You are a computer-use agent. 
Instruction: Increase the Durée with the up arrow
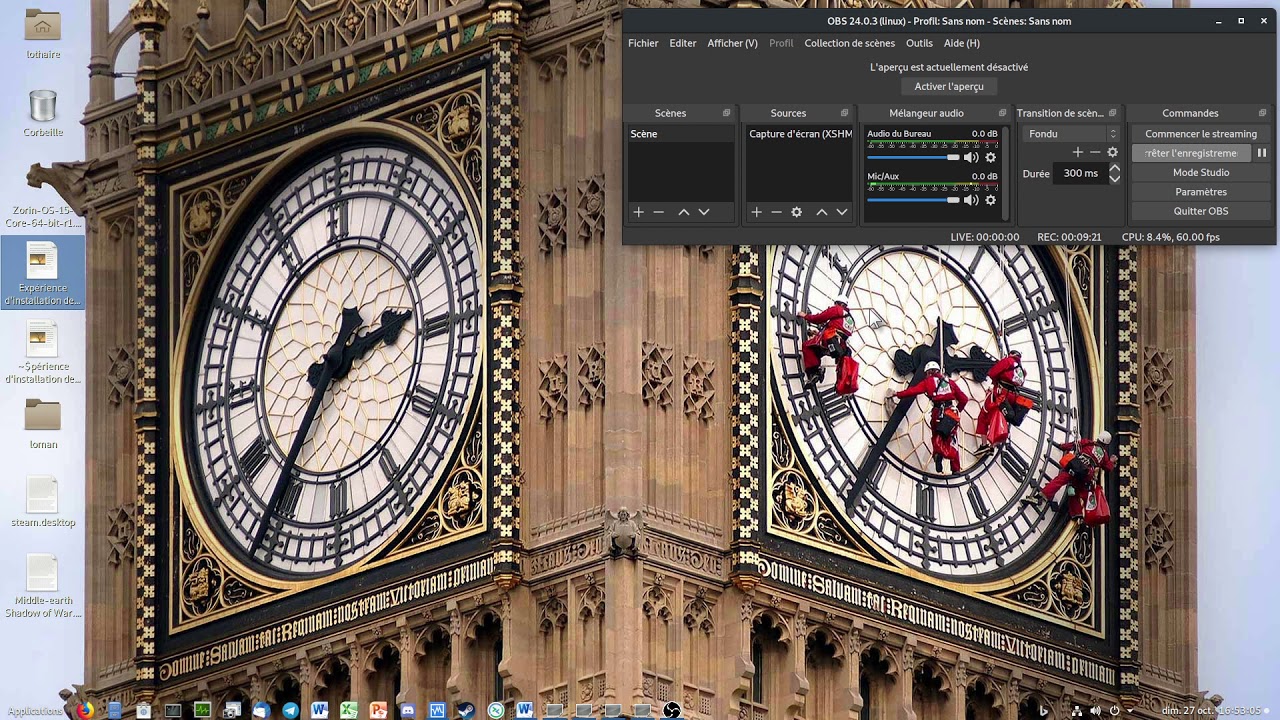[x=1114, y=168]
